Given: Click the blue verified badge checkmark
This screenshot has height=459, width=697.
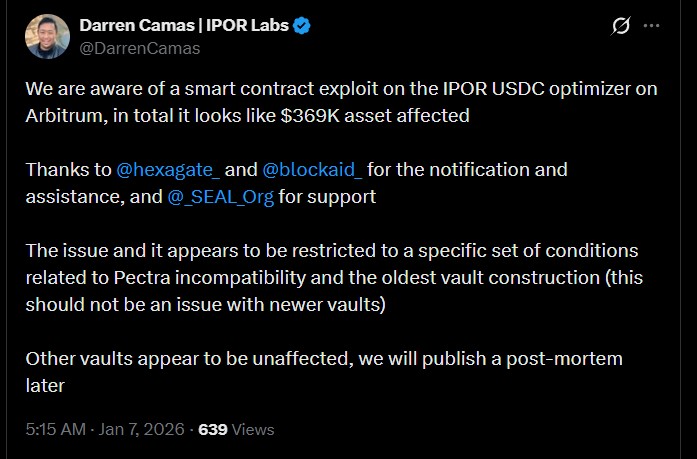Looking at the screenshot, I should 301,25.
